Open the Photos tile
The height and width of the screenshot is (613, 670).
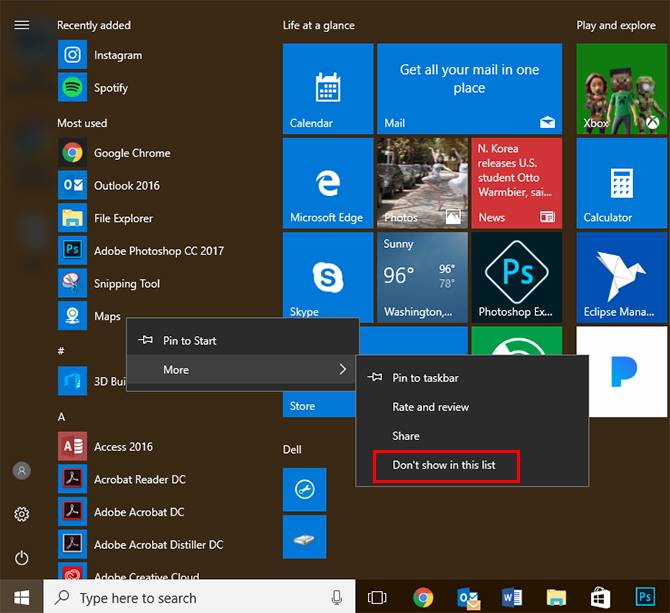pyautogui.click(x=422, y=183)
